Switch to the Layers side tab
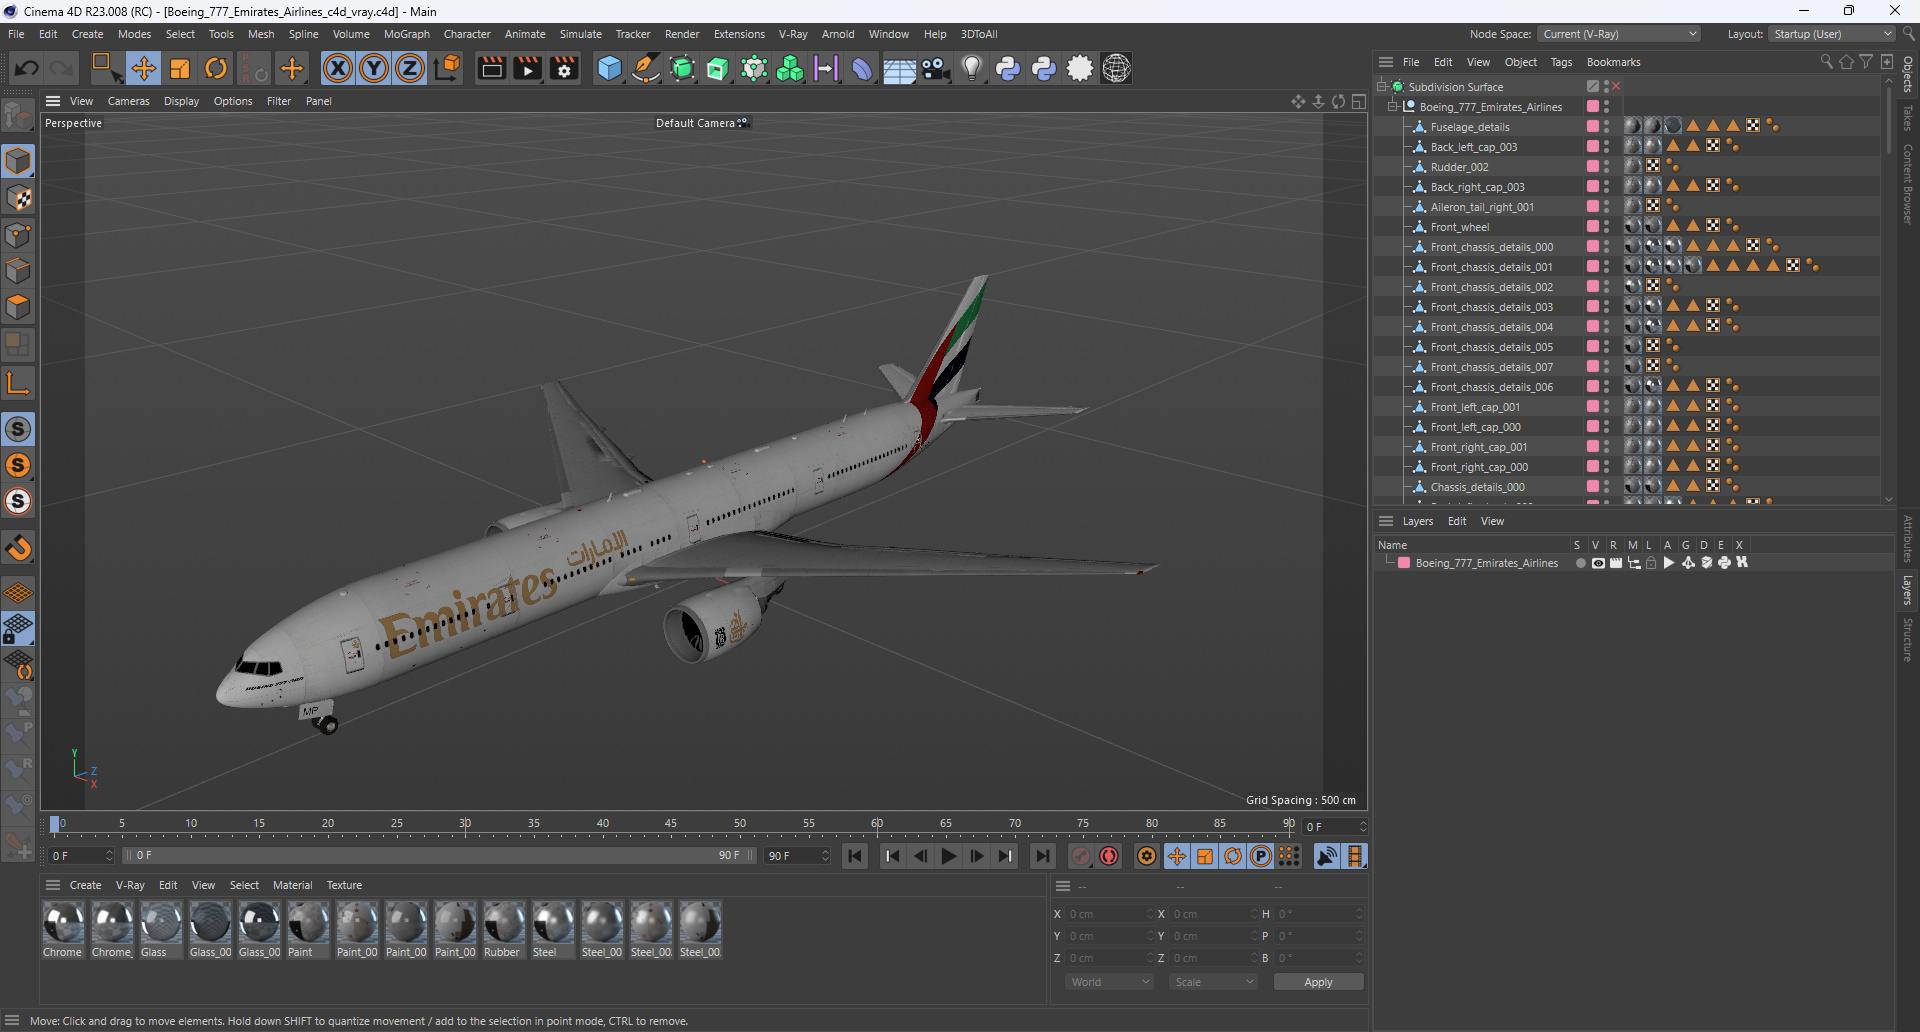This screenshot has height=1032, width=1920. [1908, 590]
